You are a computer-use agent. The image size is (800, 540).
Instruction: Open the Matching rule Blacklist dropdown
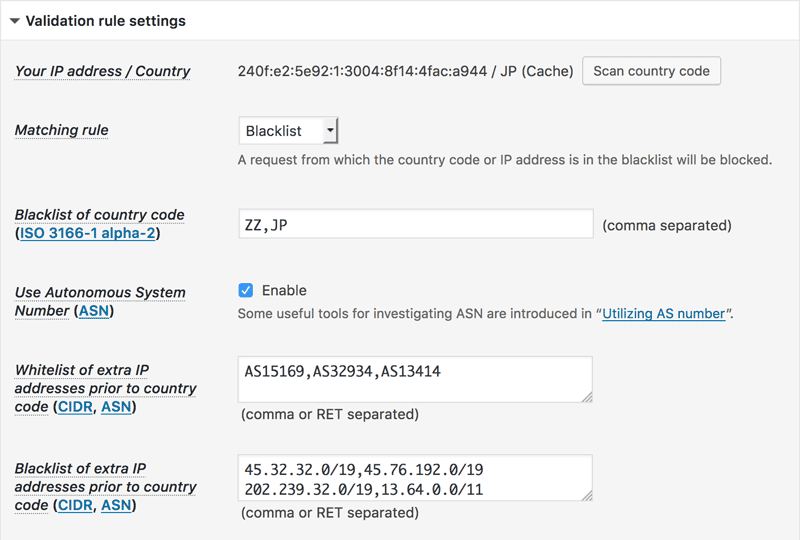pos(288,131)
